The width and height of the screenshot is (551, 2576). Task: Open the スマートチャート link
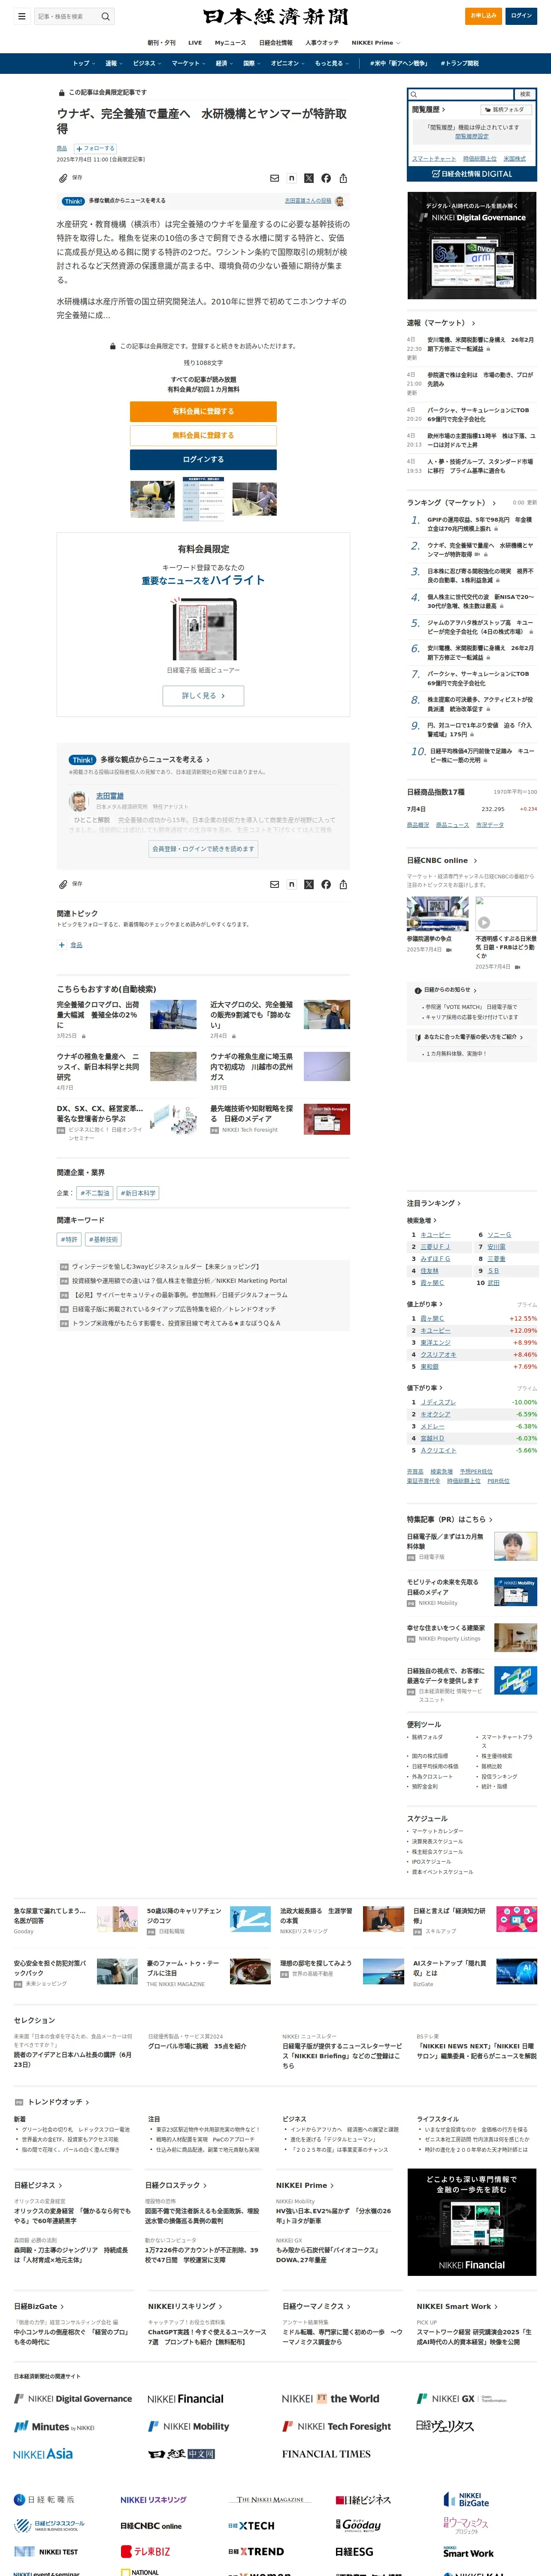434,158
